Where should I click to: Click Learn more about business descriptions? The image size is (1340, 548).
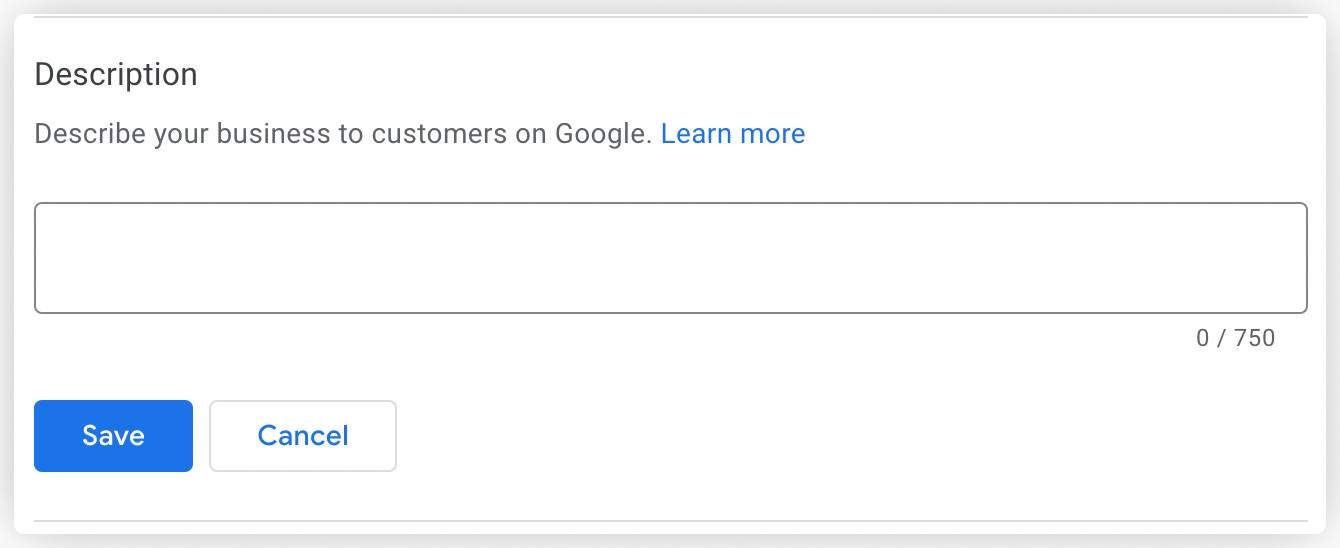click(732, 134)
